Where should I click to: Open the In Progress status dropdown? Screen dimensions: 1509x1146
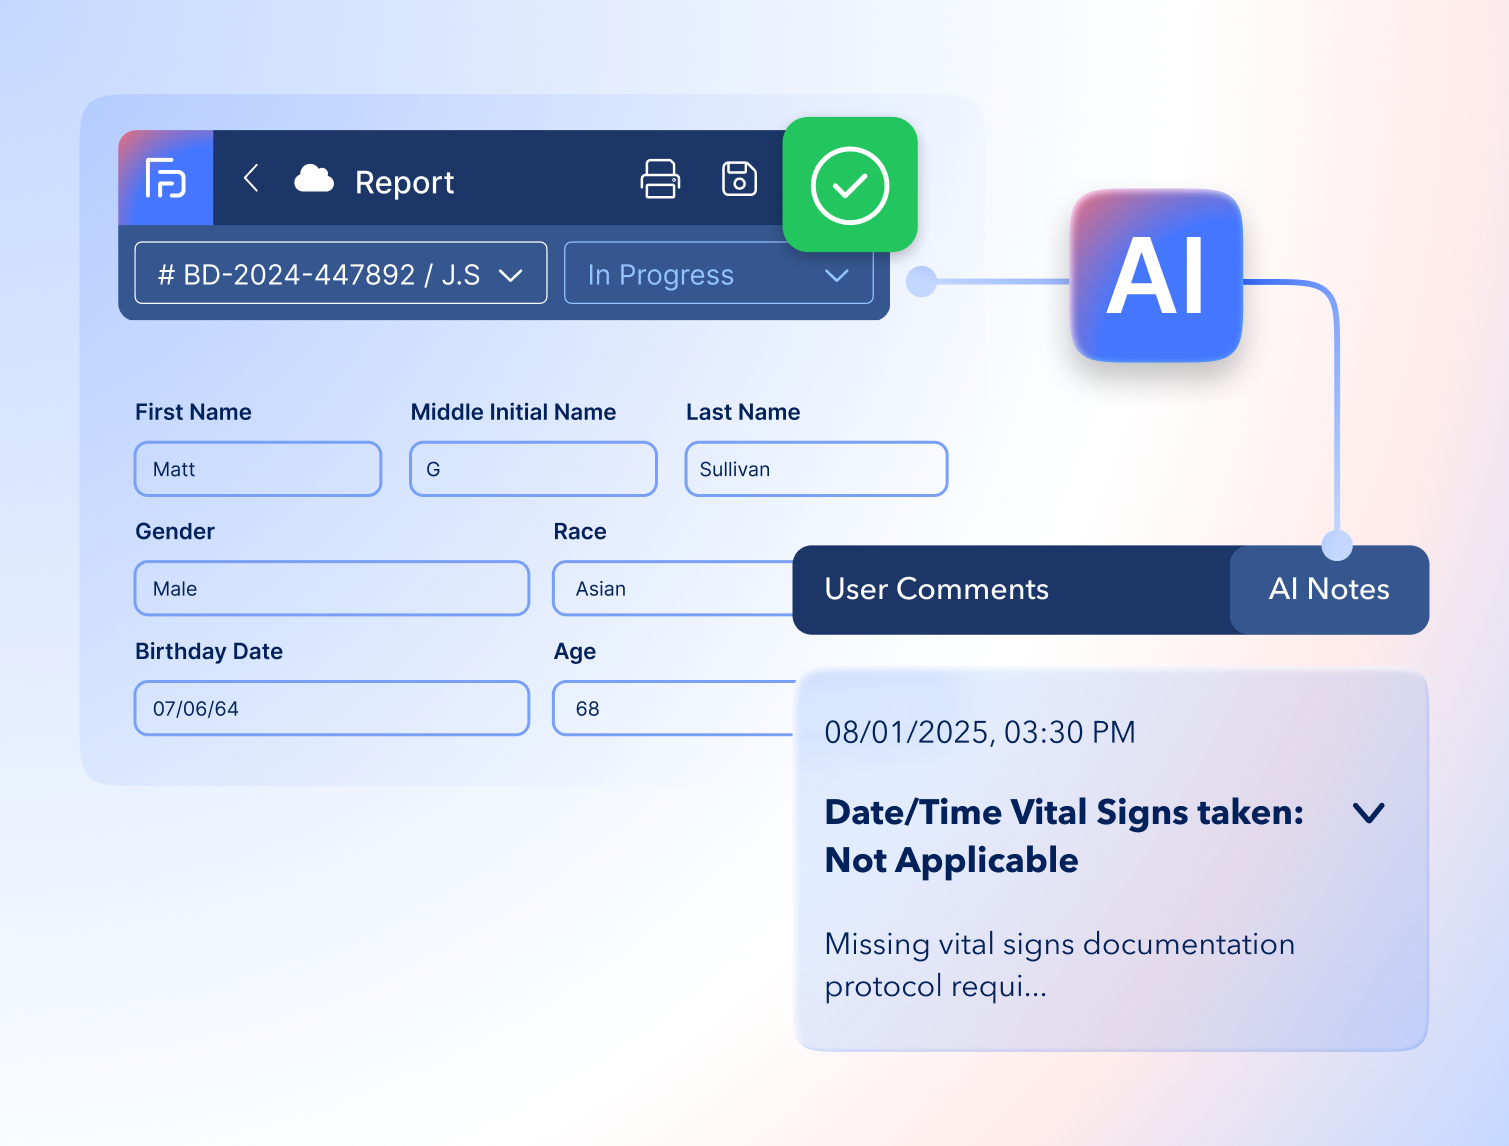[x=719, y=273]
